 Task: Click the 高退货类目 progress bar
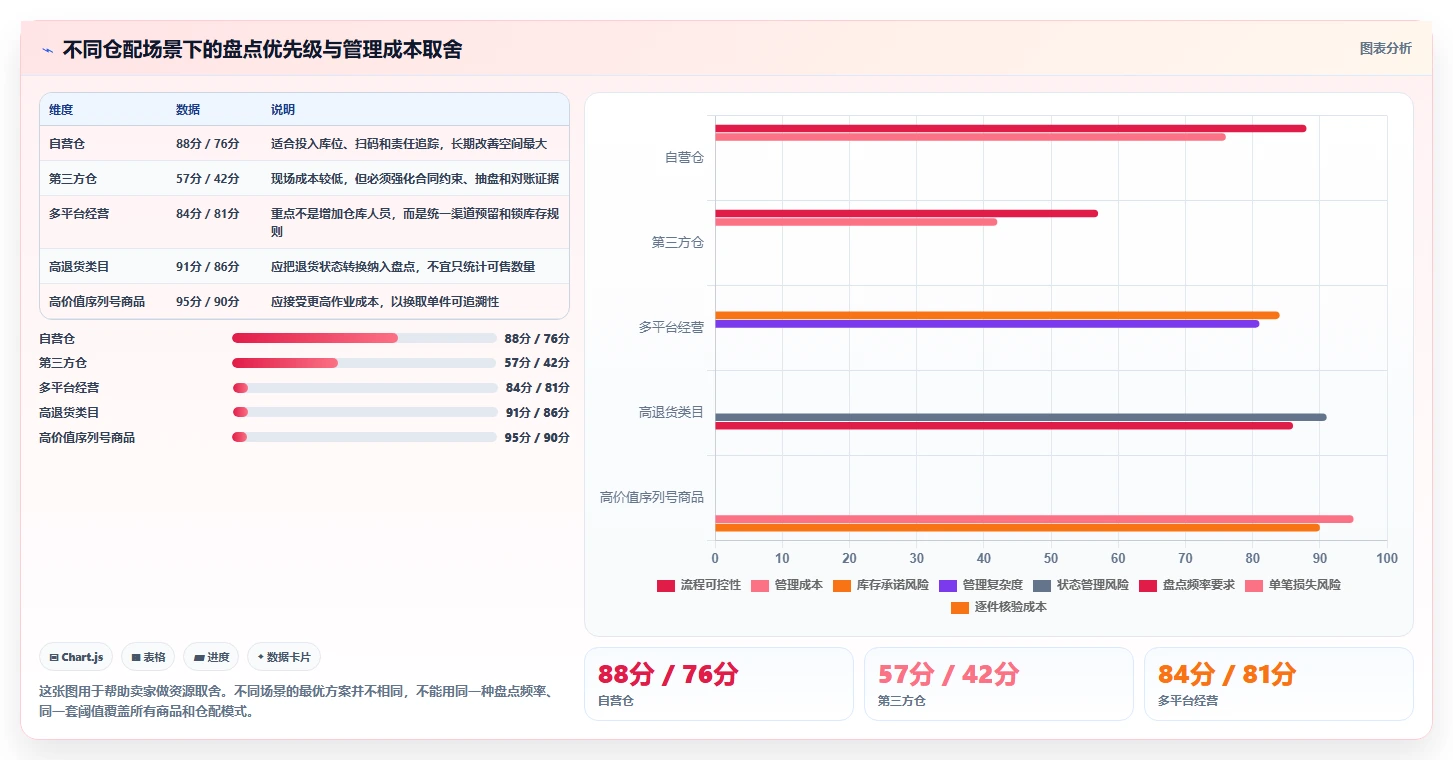click(x=364, y=412)
